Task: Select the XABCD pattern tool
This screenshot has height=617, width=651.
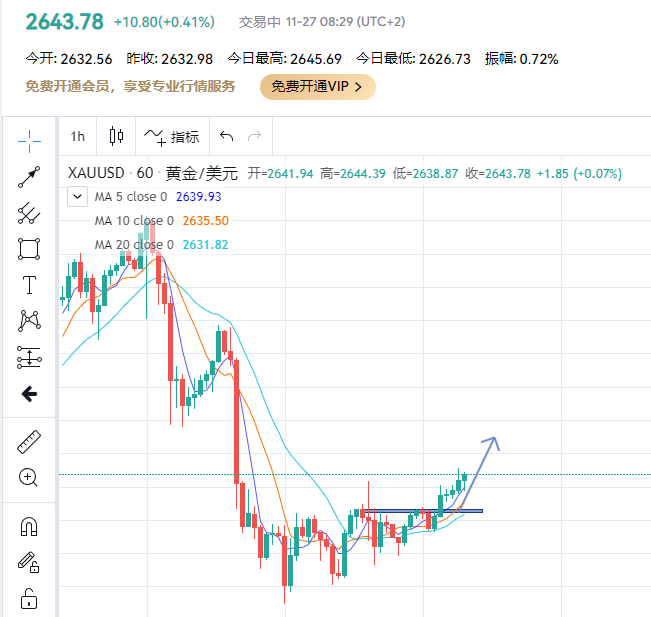Action: click(x=29, y=321)
